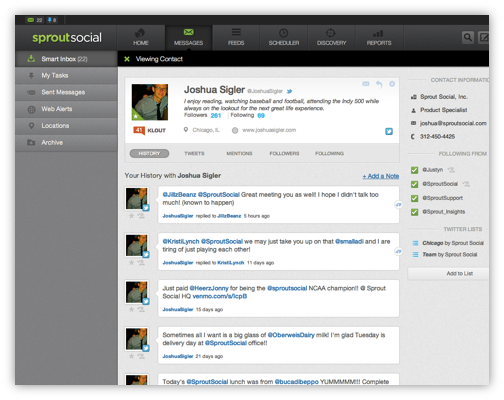Open Sent Messages in sidebar
This screenshot has height=400, width=504.
[66, 92]
